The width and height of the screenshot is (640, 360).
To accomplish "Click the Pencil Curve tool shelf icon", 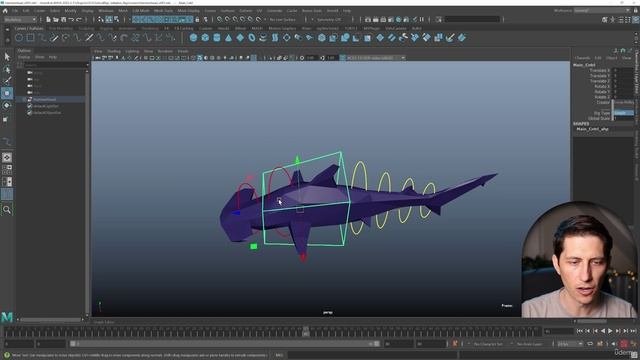I will click(x=54, y=38).
